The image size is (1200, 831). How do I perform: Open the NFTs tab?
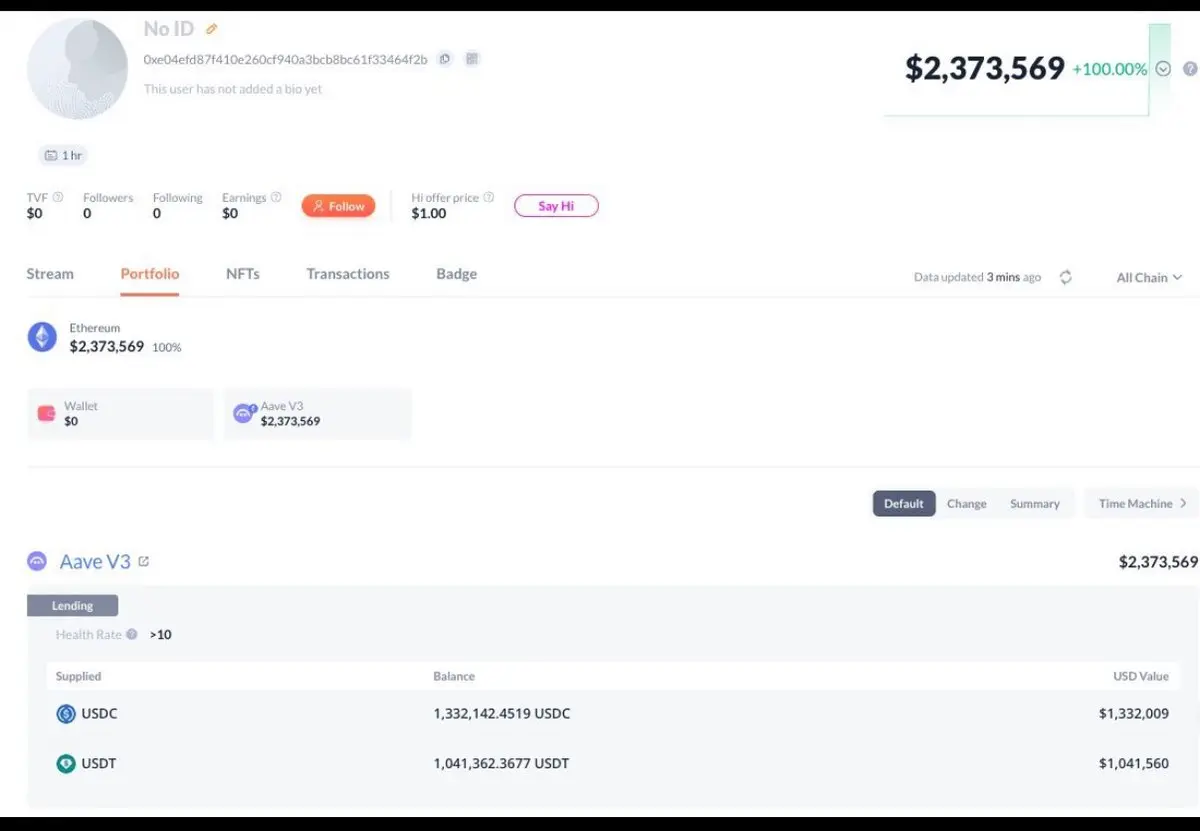243,274
